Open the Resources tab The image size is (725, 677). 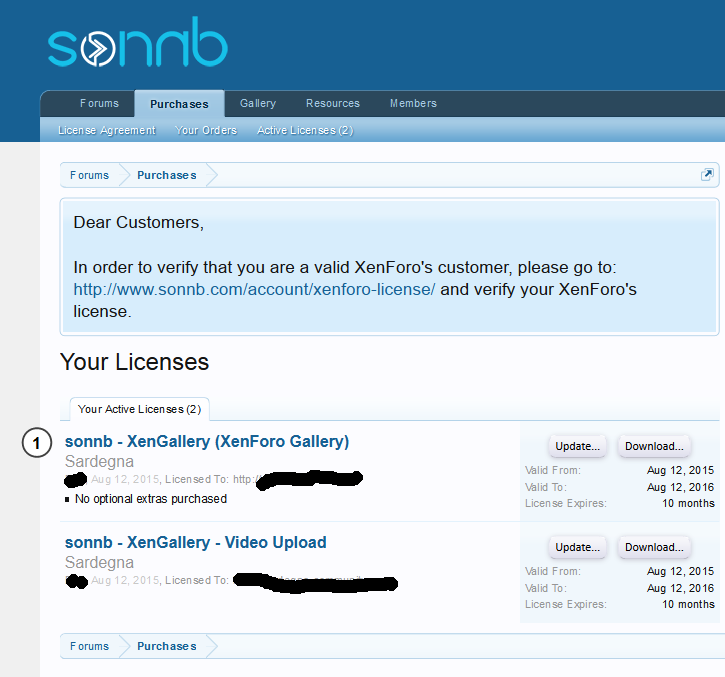pyautogui.click(x=333, y=104)
